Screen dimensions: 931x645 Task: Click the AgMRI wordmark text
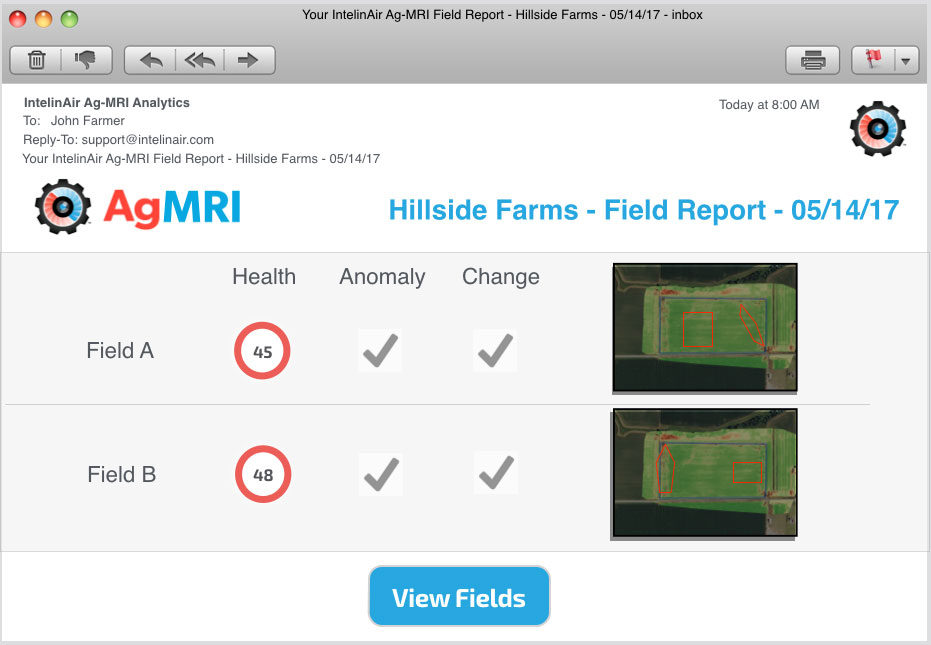click(x=172, y=208)
